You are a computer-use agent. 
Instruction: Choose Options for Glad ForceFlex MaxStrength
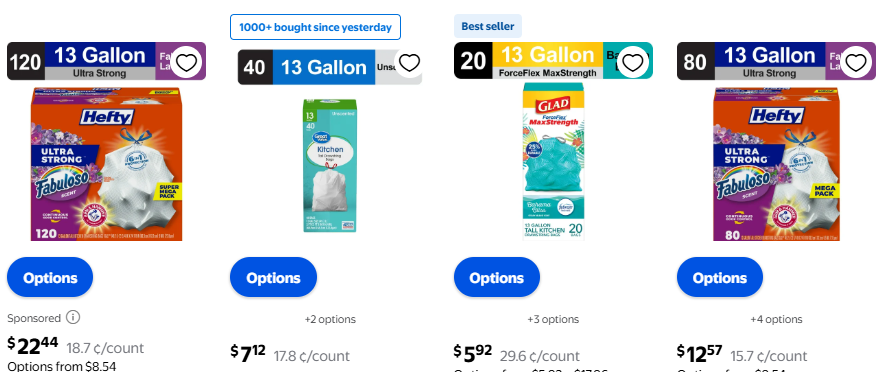497,277
